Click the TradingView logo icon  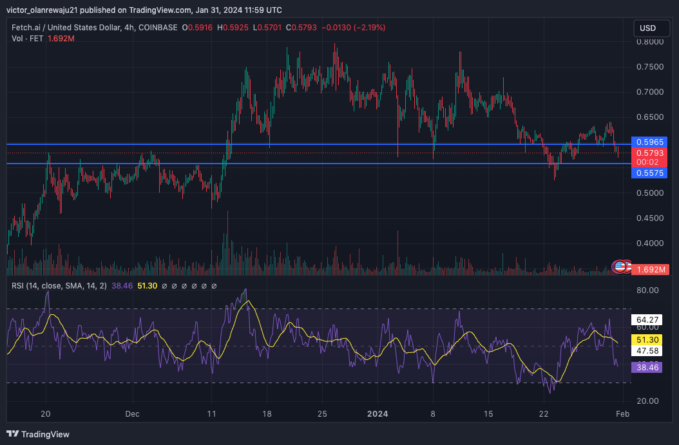(x=15, y=435)
